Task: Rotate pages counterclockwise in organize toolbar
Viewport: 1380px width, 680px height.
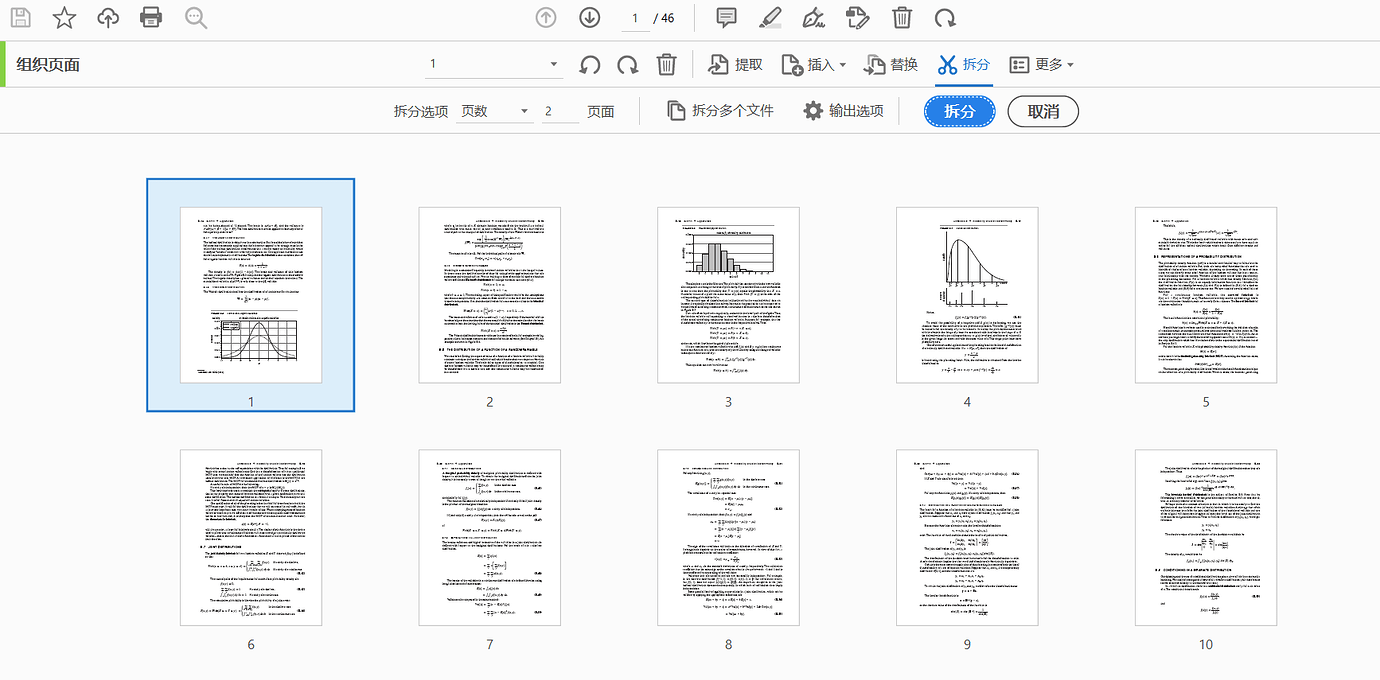Action: pyautogui.click(x=590, y=65)
